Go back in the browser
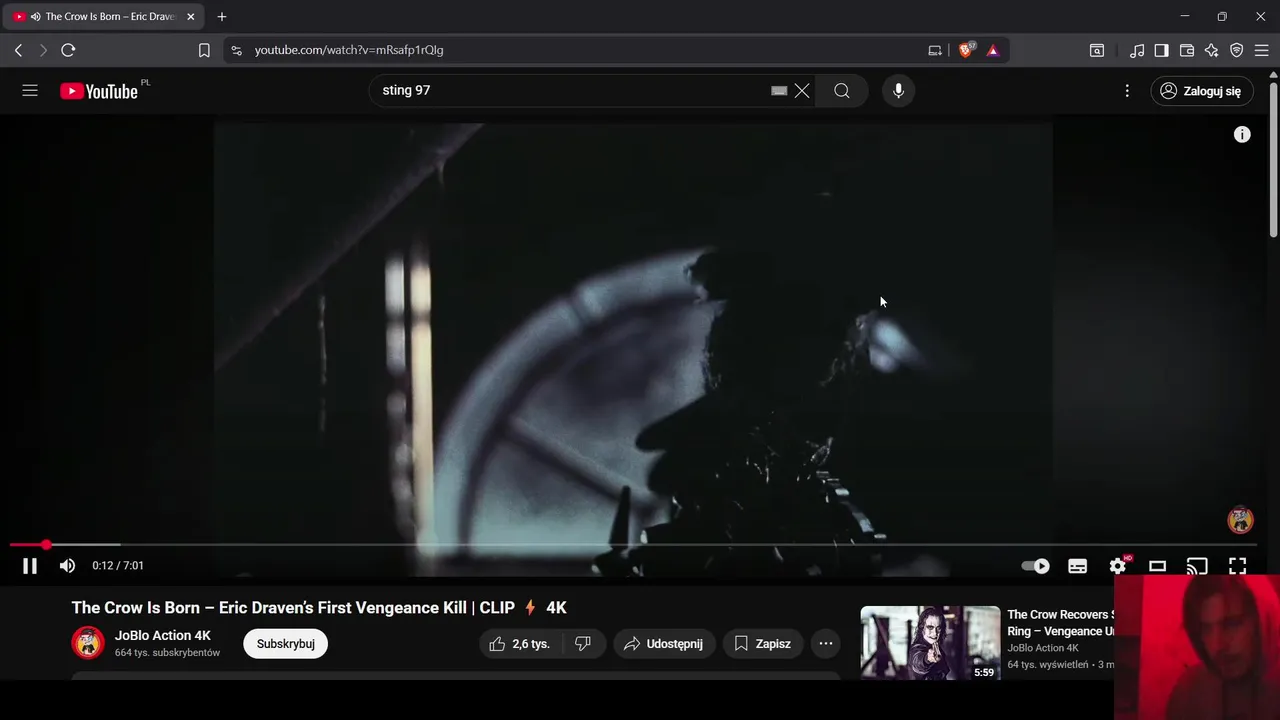Screen dimensions: 1280x720 pos(18,50)
